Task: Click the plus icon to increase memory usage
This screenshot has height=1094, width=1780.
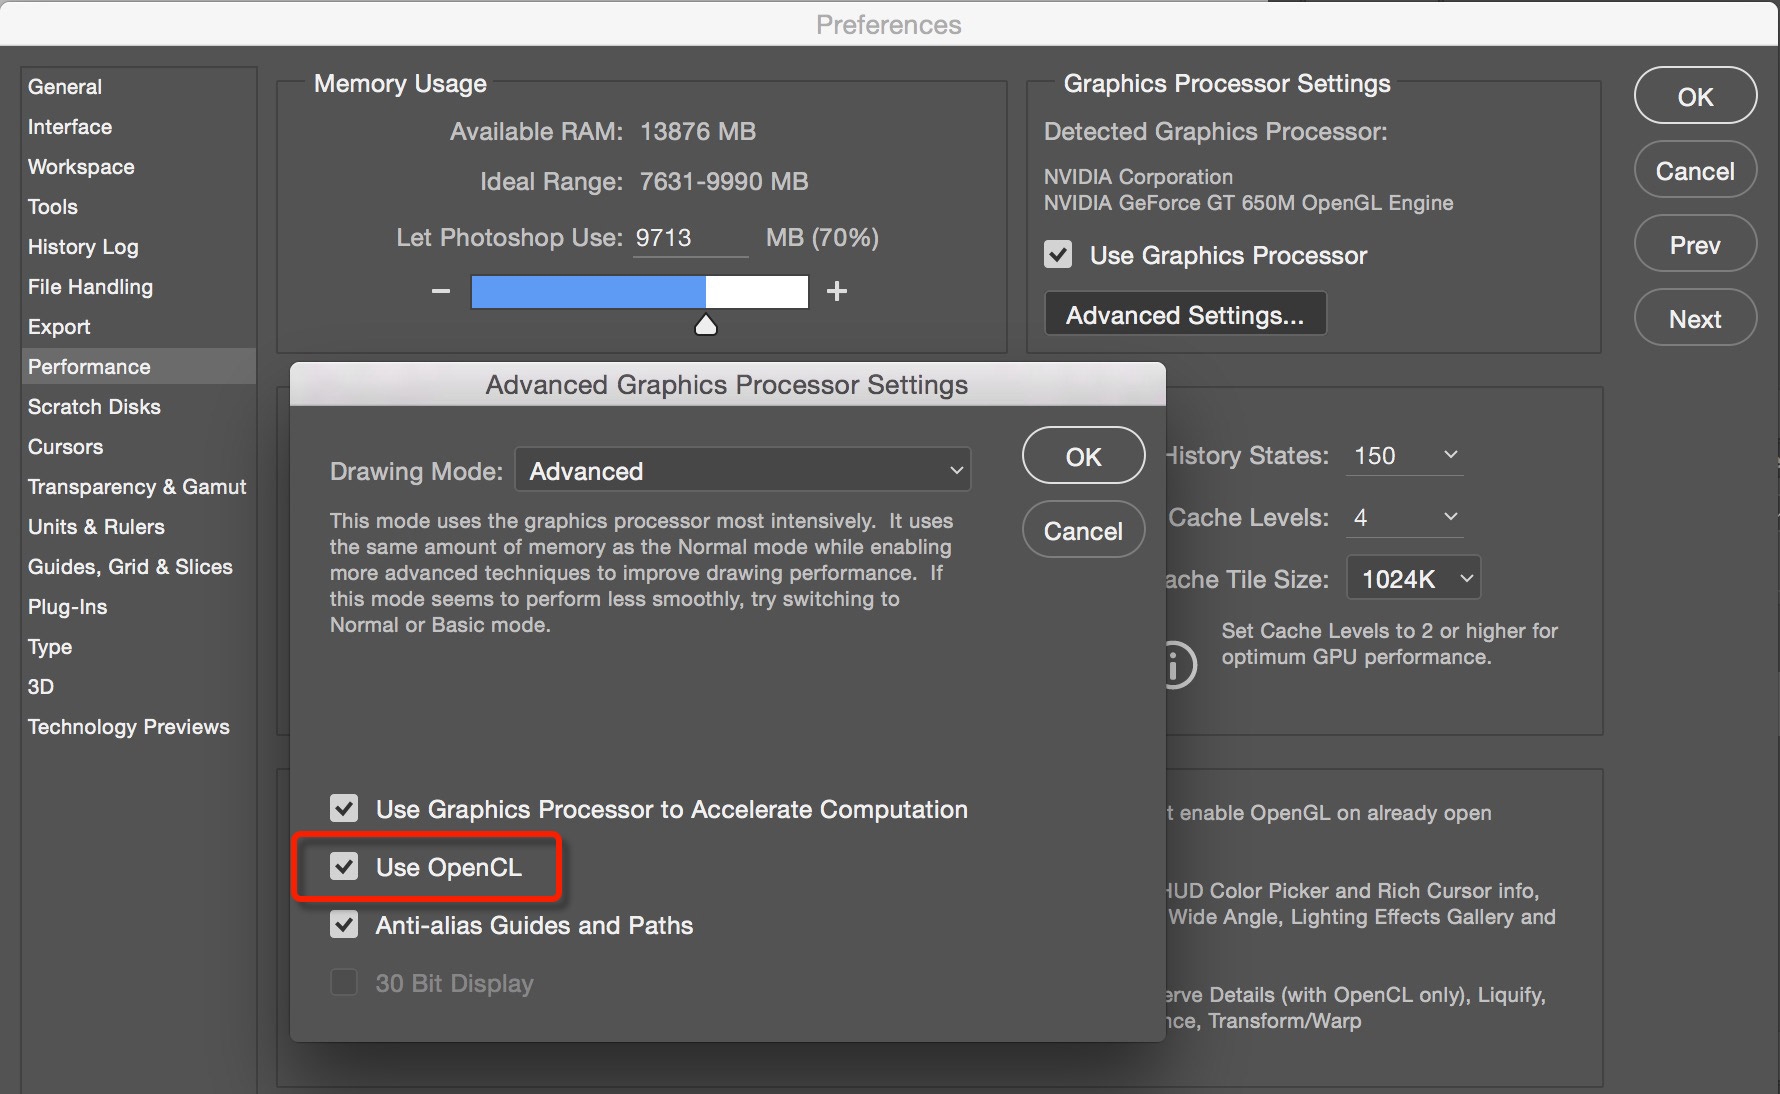Action: point(837,291)
